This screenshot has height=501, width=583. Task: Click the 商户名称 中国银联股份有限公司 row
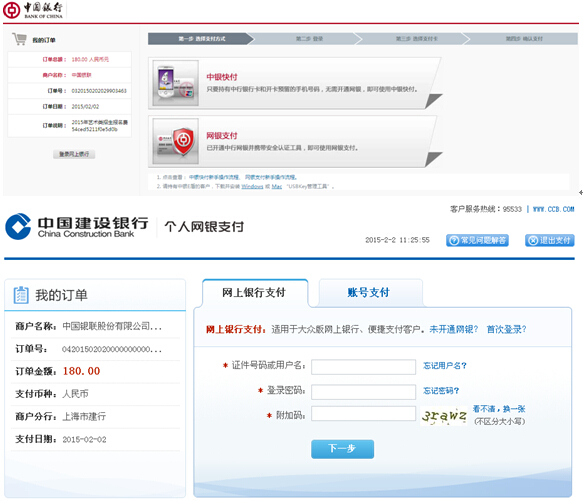(x=96, y=327)
